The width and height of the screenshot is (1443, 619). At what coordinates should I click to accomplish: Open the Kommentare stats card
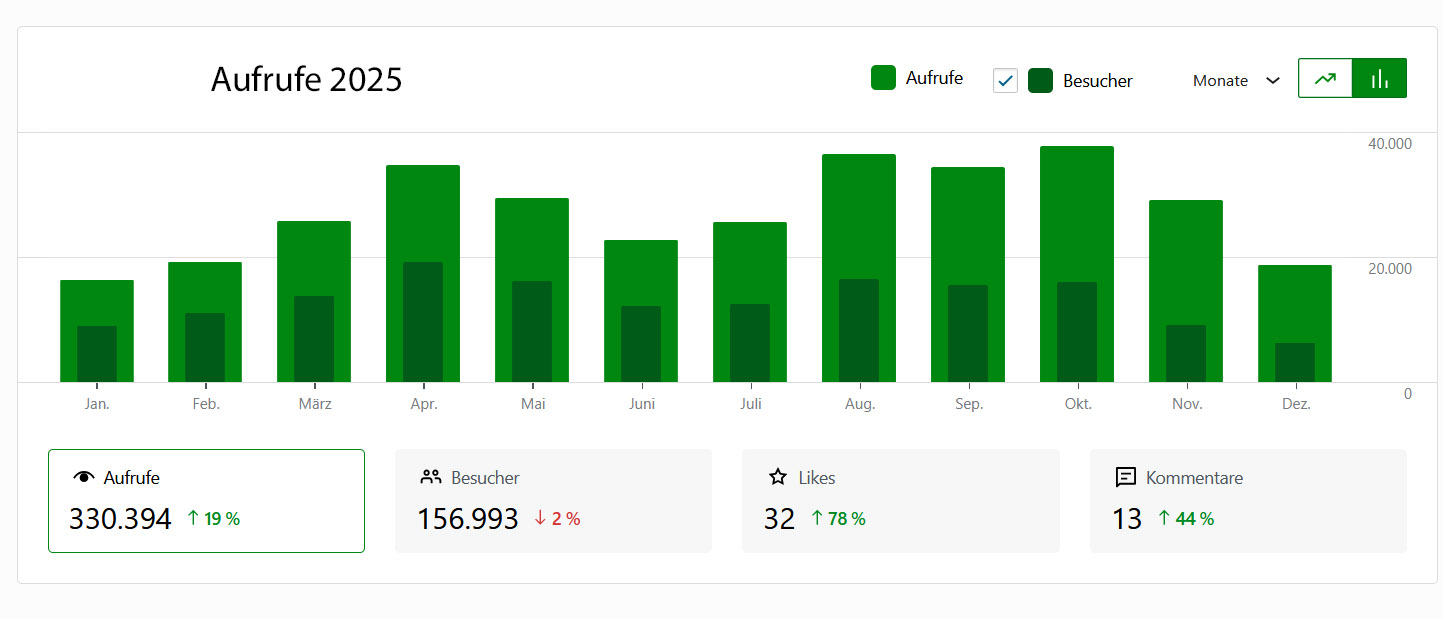1247,501
